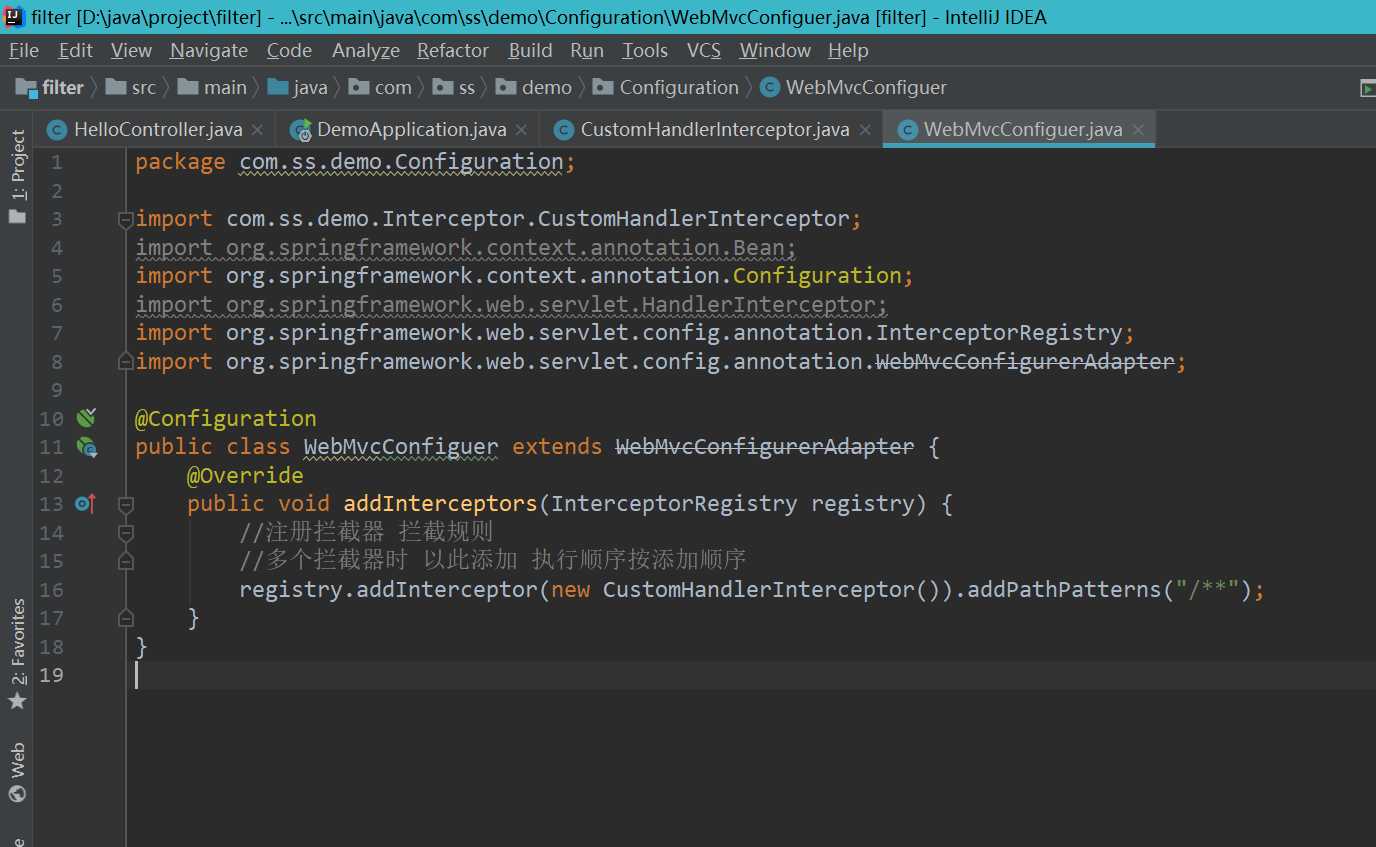
Task: Click the Web globe icon in left sidebar
Action: coord(17,794)
